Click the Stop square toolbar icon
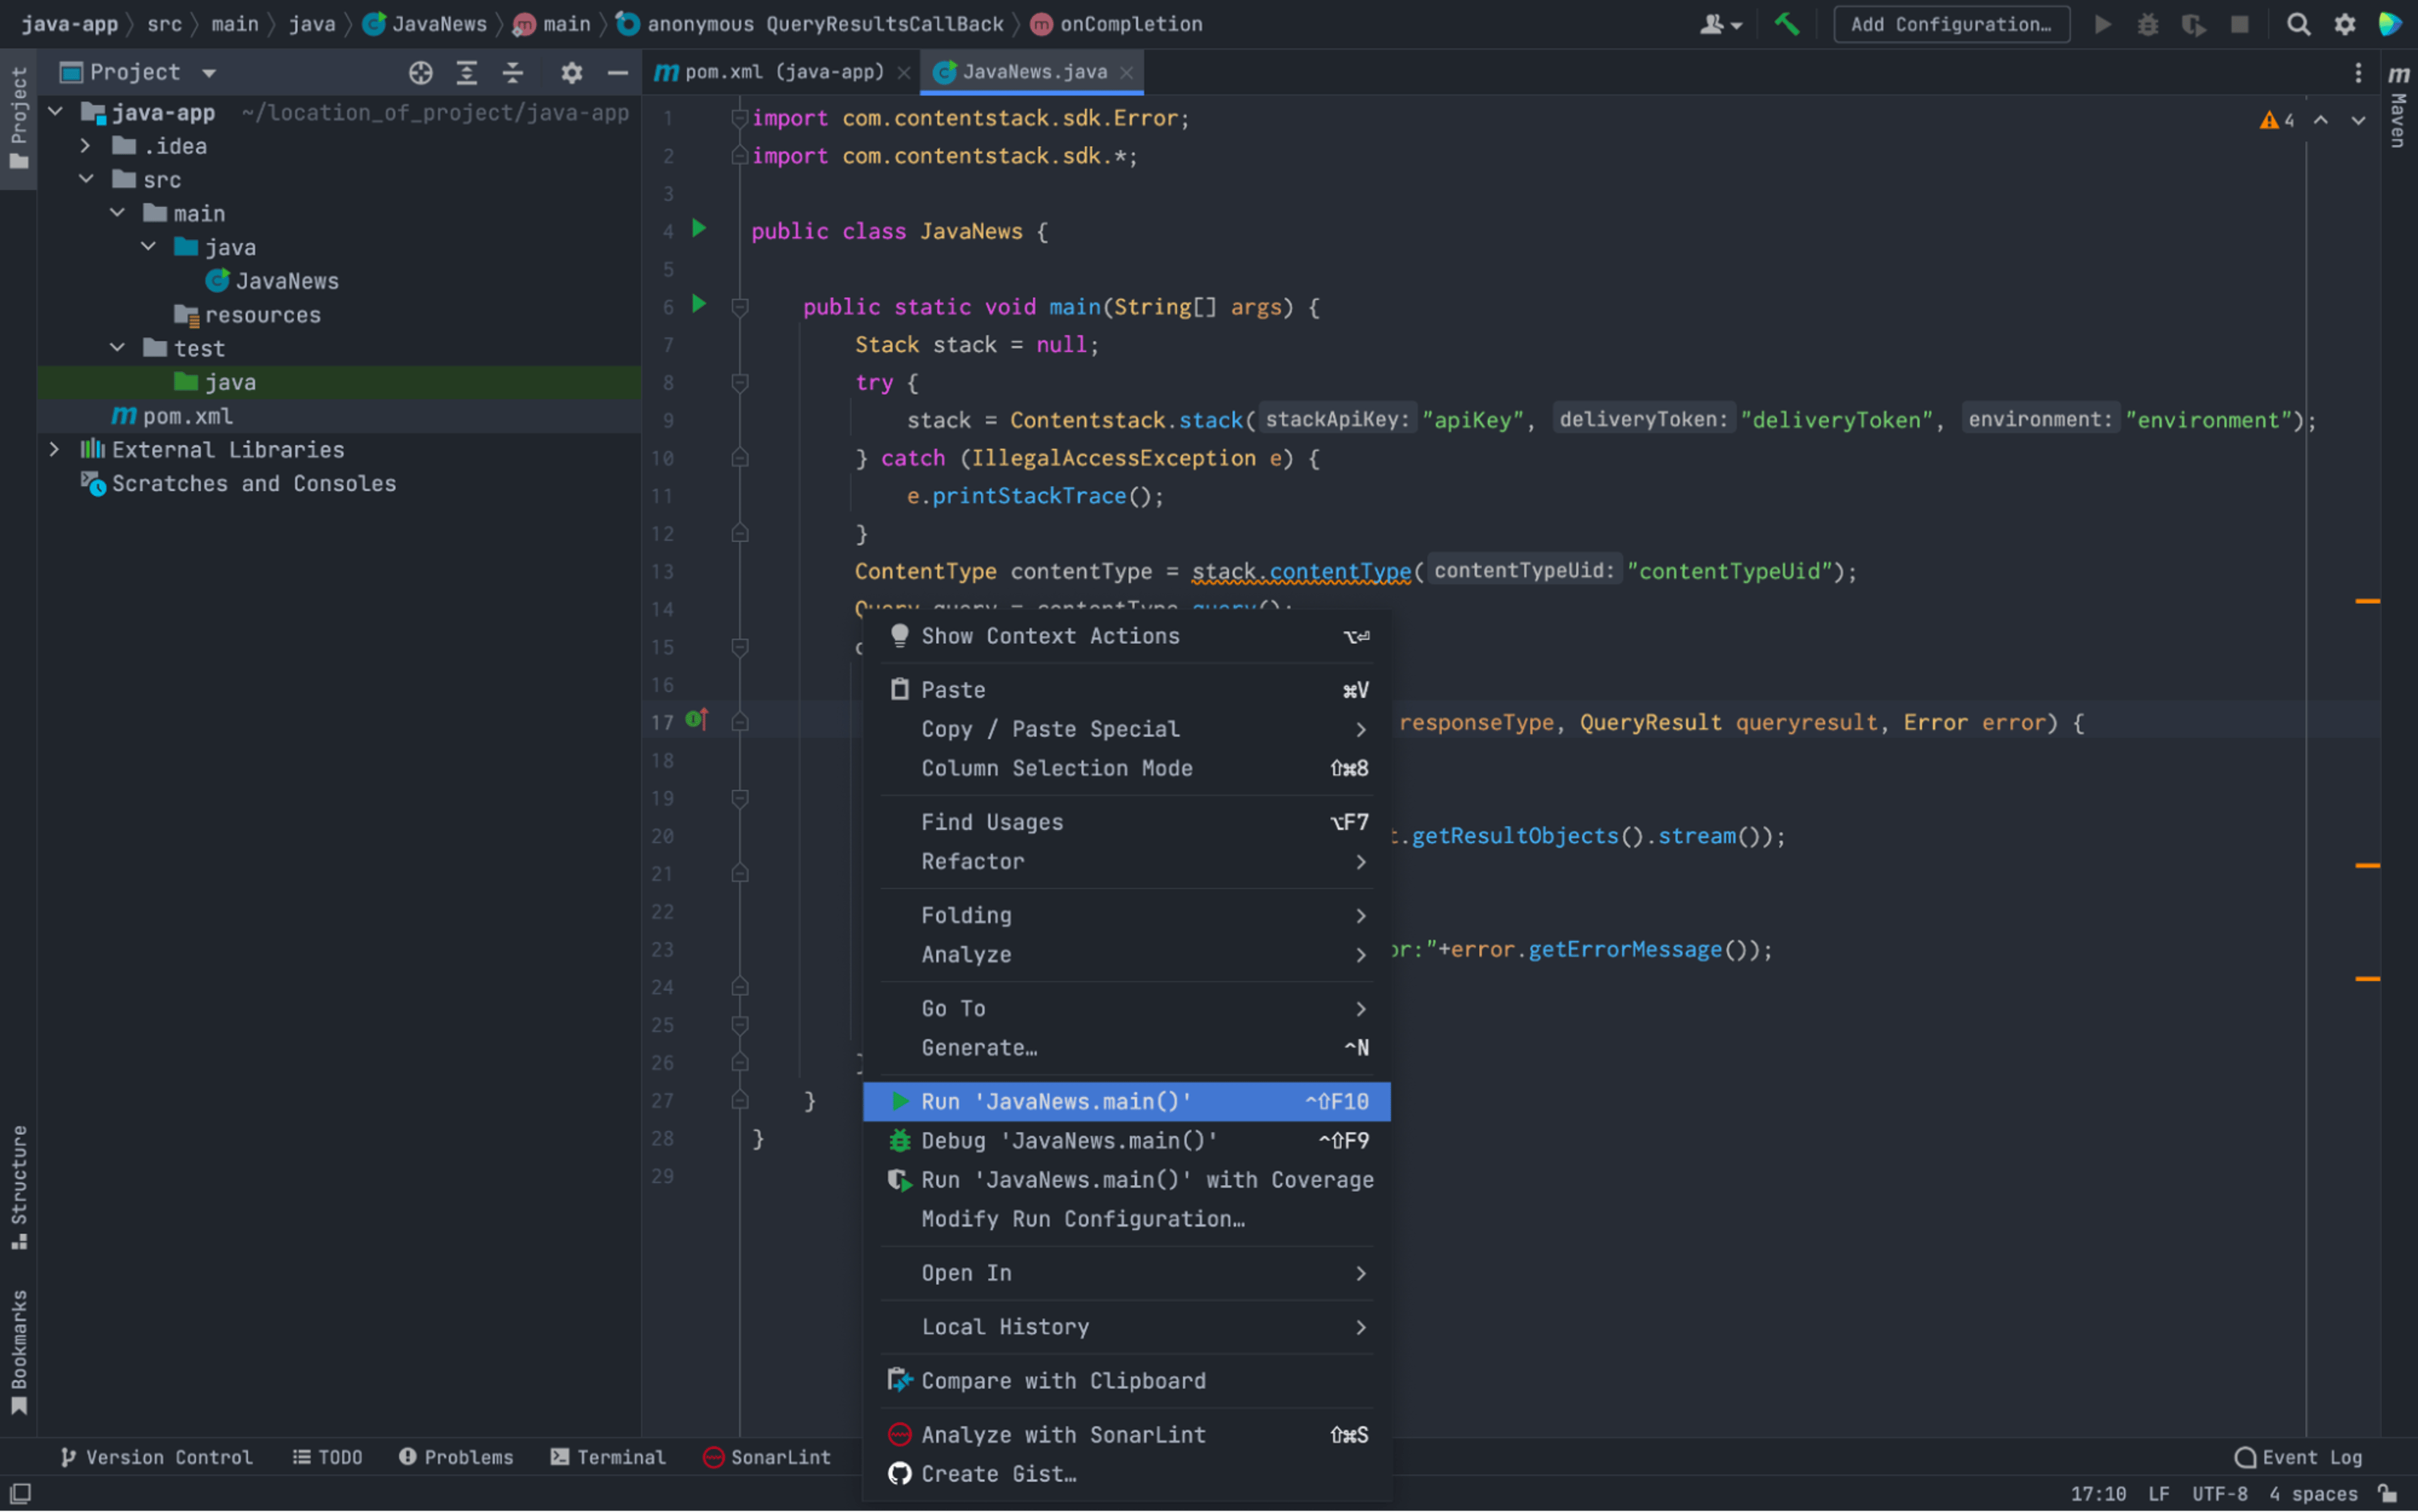The image size is (2418, 1512). pos(2240,24)
